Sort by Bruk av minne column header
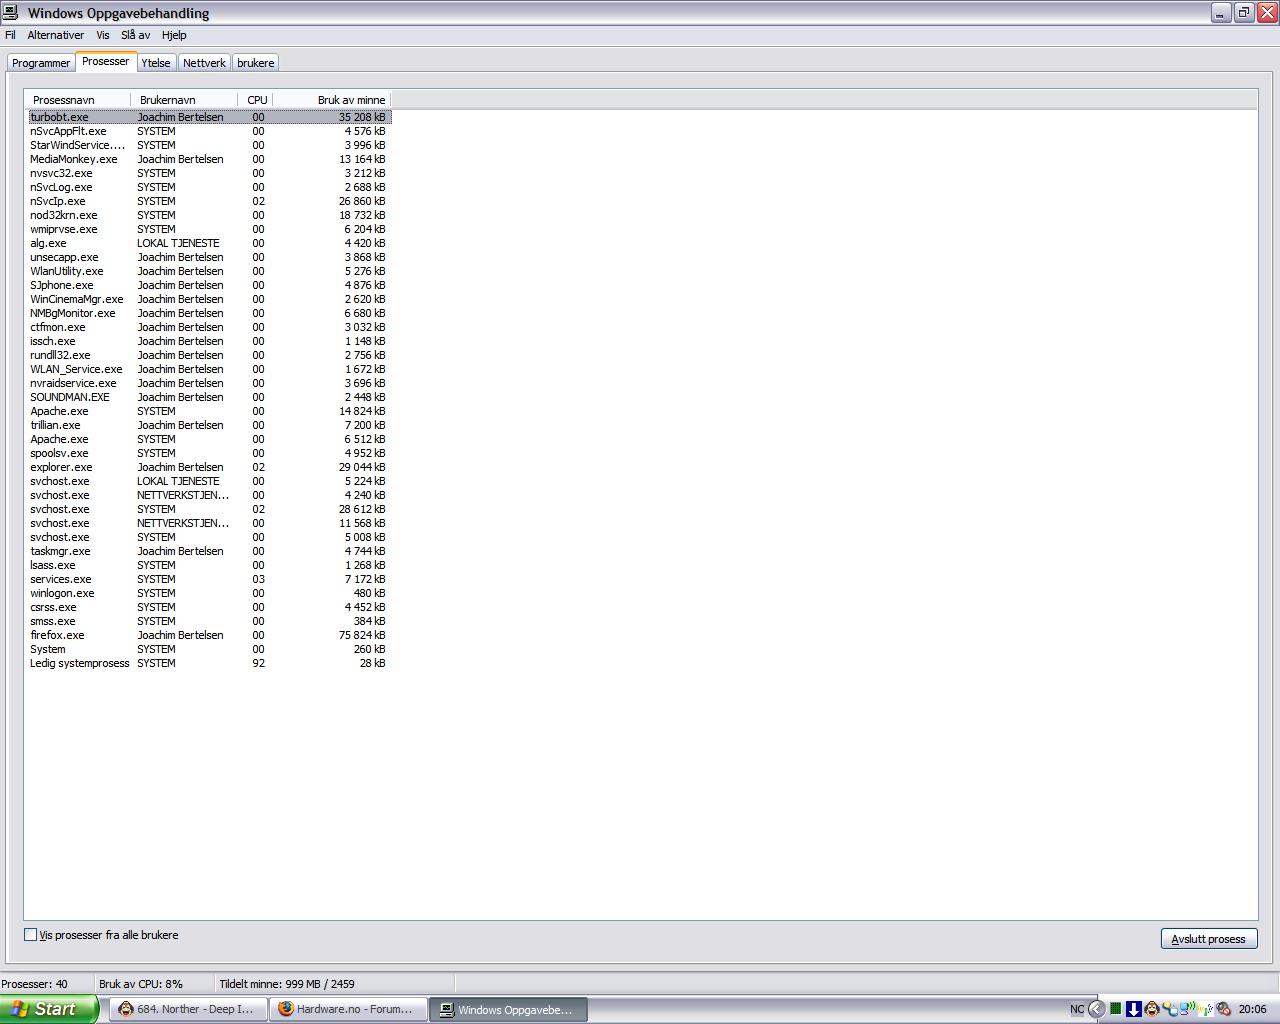This screenshot has height=1024, width=1280. click(331, 100)
